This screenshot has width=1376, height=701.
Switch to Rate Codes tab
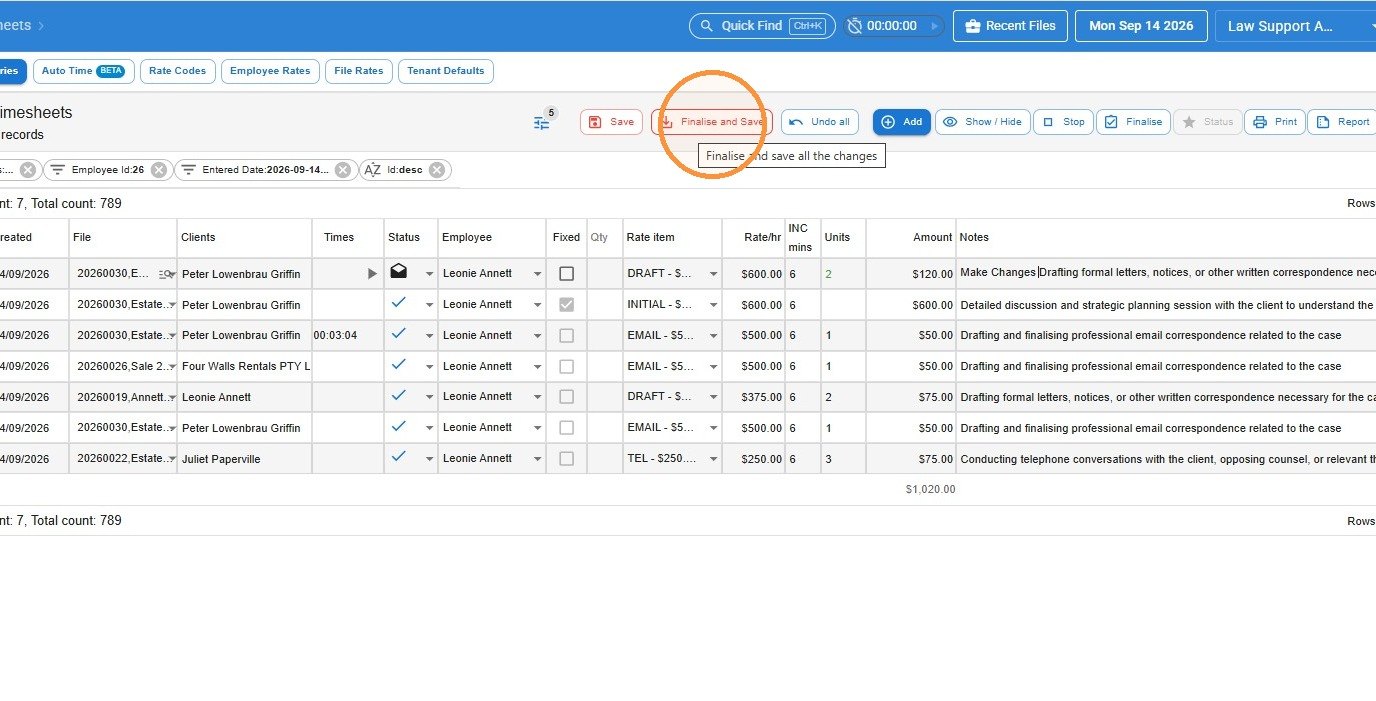pyautogui.click(x=177, y=71)
